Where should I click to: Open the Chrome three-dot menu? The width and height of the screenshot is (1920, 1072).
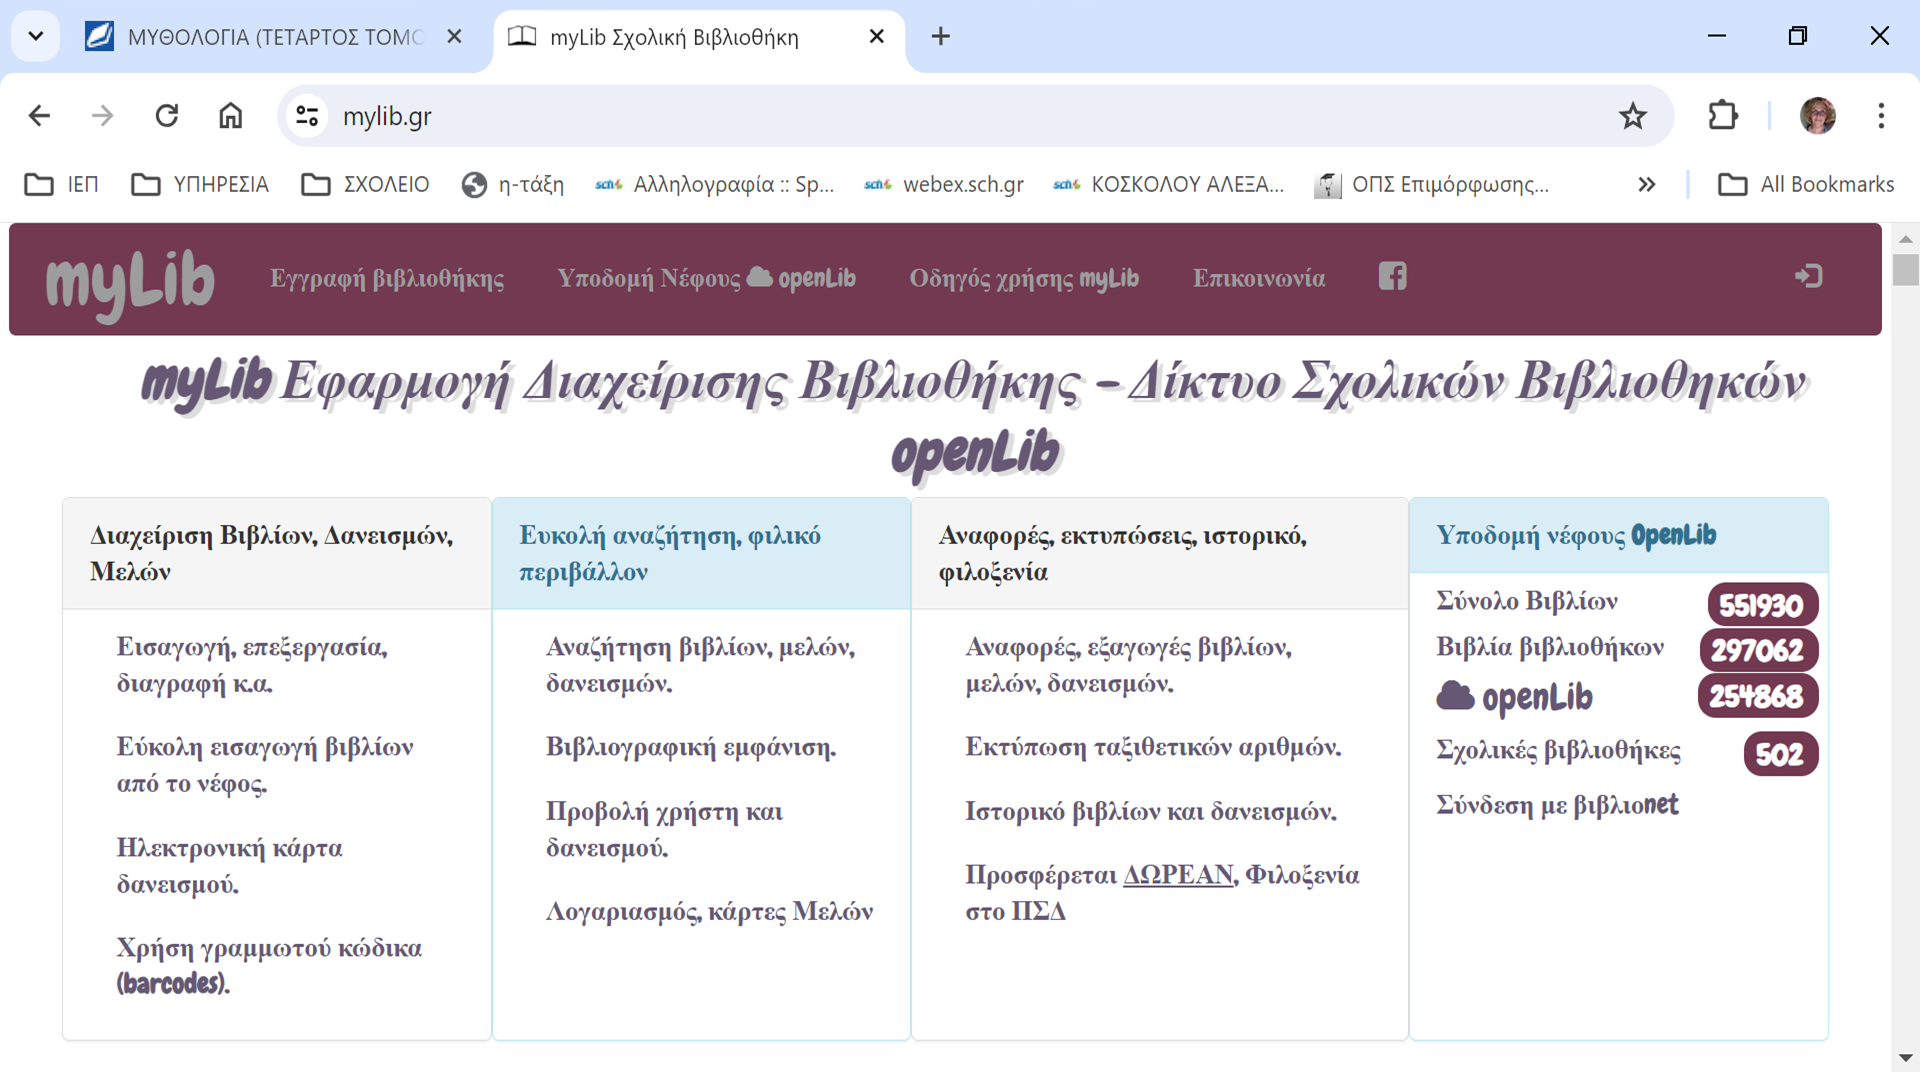(1880, 117)
